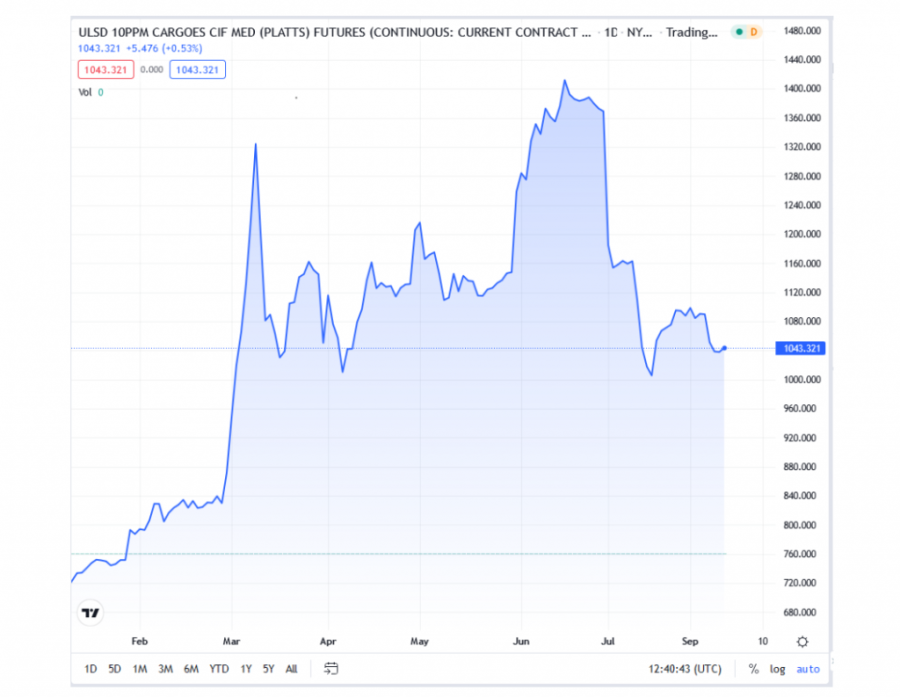The image size is (900, 697).
Task: Open the go-to-date calendar icon
Action: (x=332, y=669)
